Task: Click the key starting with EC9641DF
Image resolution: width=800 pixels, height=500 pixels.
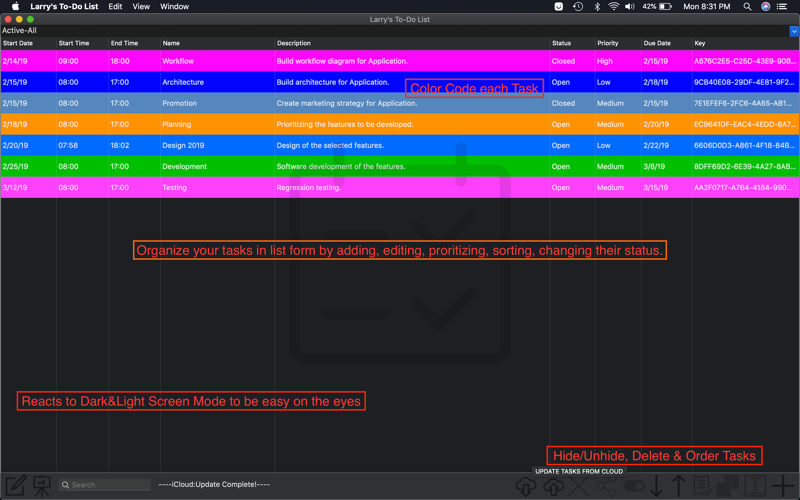Action: point(744,124)
